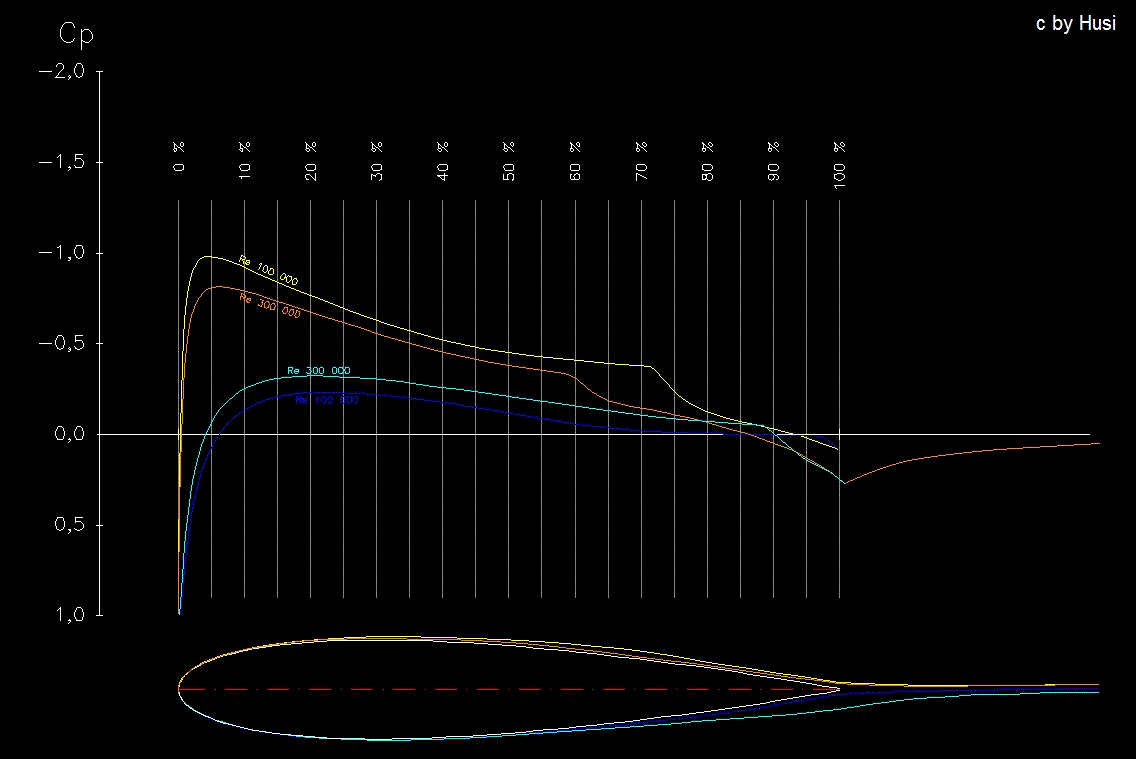Select the blue Re 100 000 curve label
Image resolution: width=1136 pixels, height=759 pixels.
tap(326, 400)
